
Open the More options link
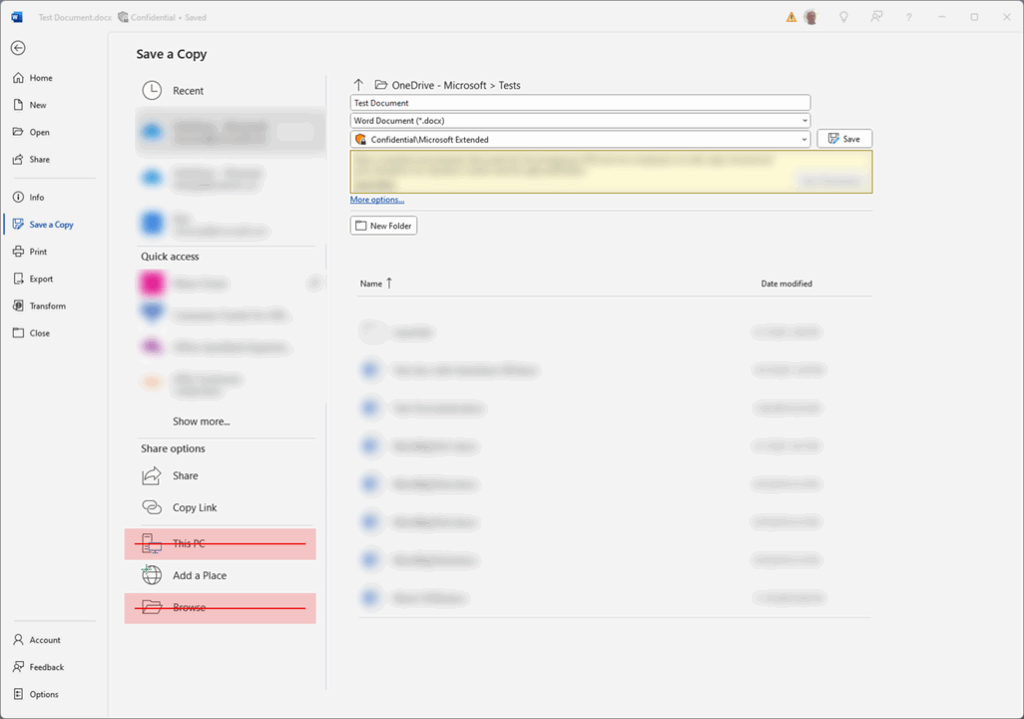point(377,200)
